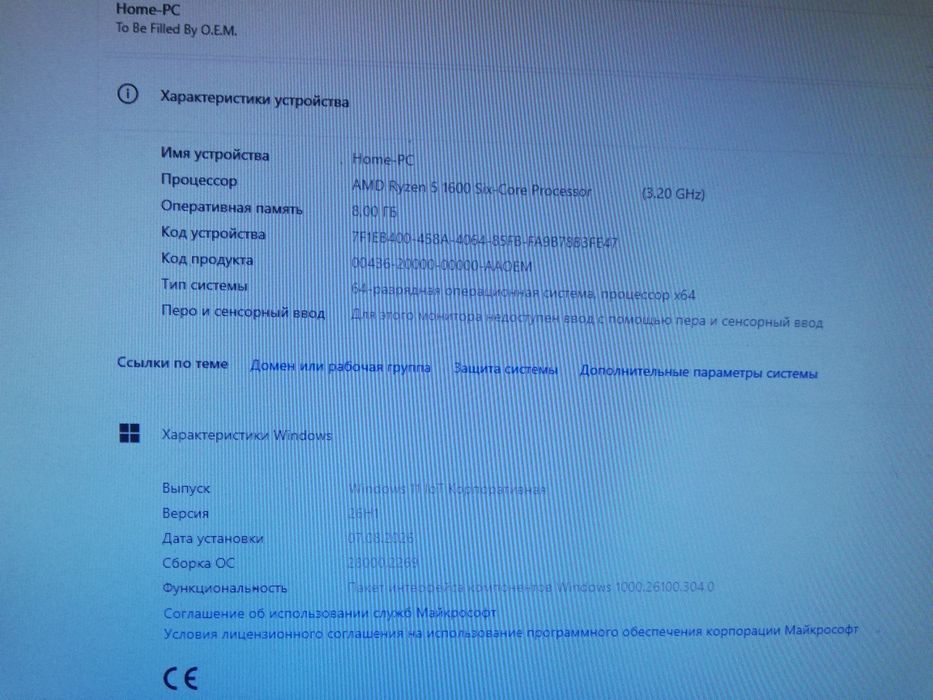Select the Home-PC device name value
Screen dimensions: 933x700
383,160
